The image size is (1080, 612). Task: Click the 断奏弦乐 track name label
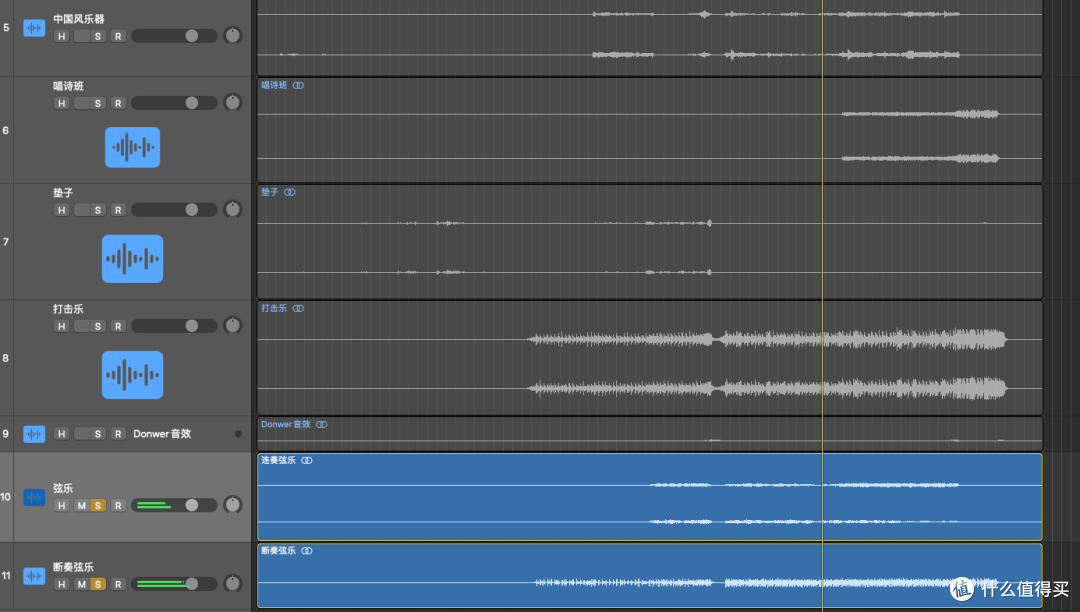pyautogui.click(x=73, y=567)
